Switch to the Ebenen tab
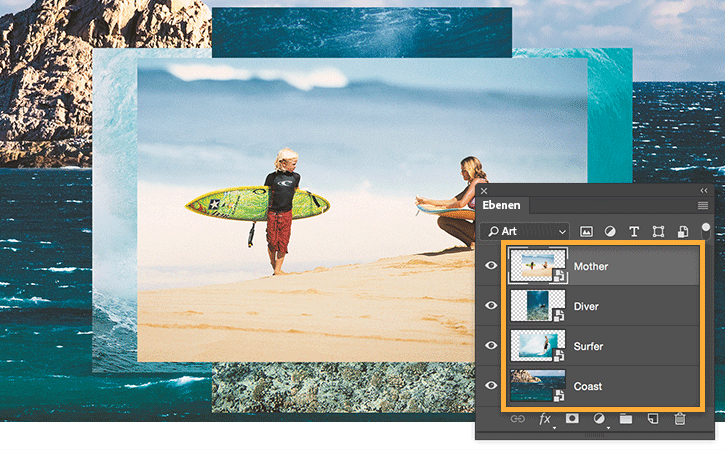 [x=502, y=205]
